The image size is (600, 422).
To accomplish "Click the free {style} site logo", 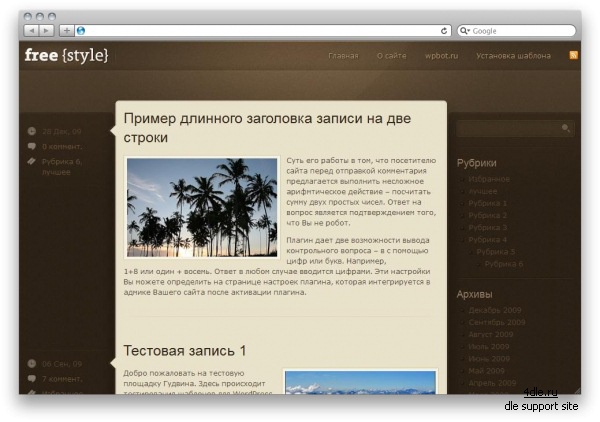I will [x=67, y=55].
